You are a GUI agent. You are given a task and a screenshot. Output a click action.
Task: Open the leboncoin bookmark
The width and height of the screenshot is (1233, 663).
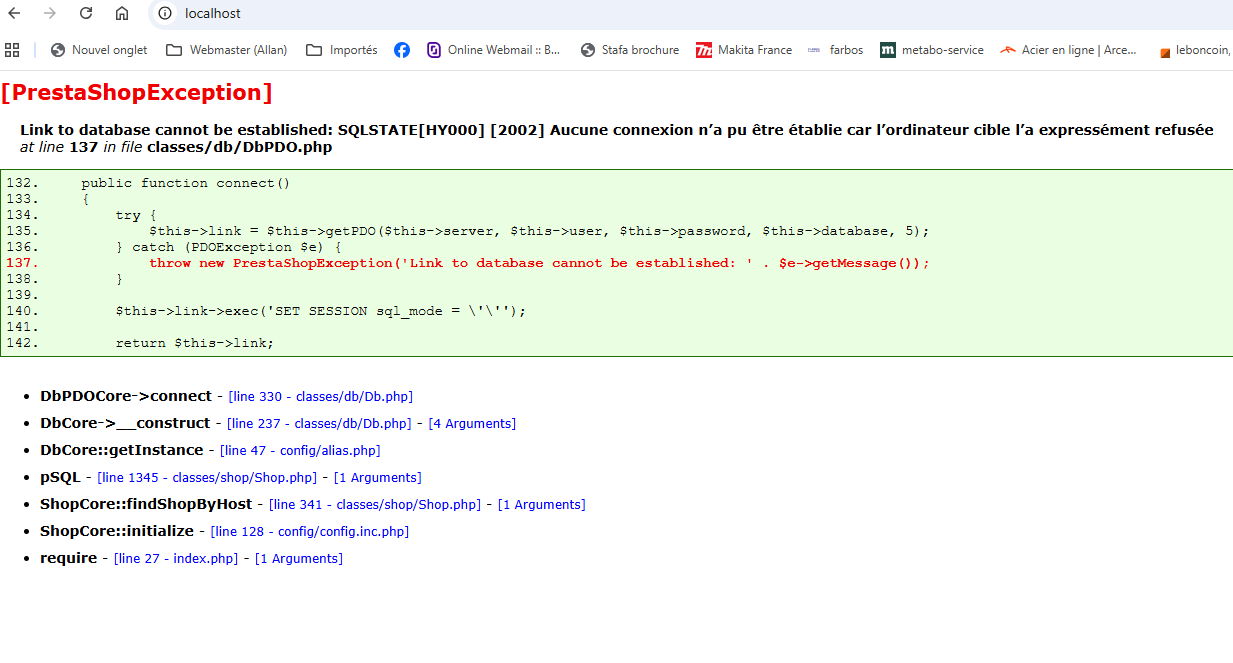[1195, 50]
